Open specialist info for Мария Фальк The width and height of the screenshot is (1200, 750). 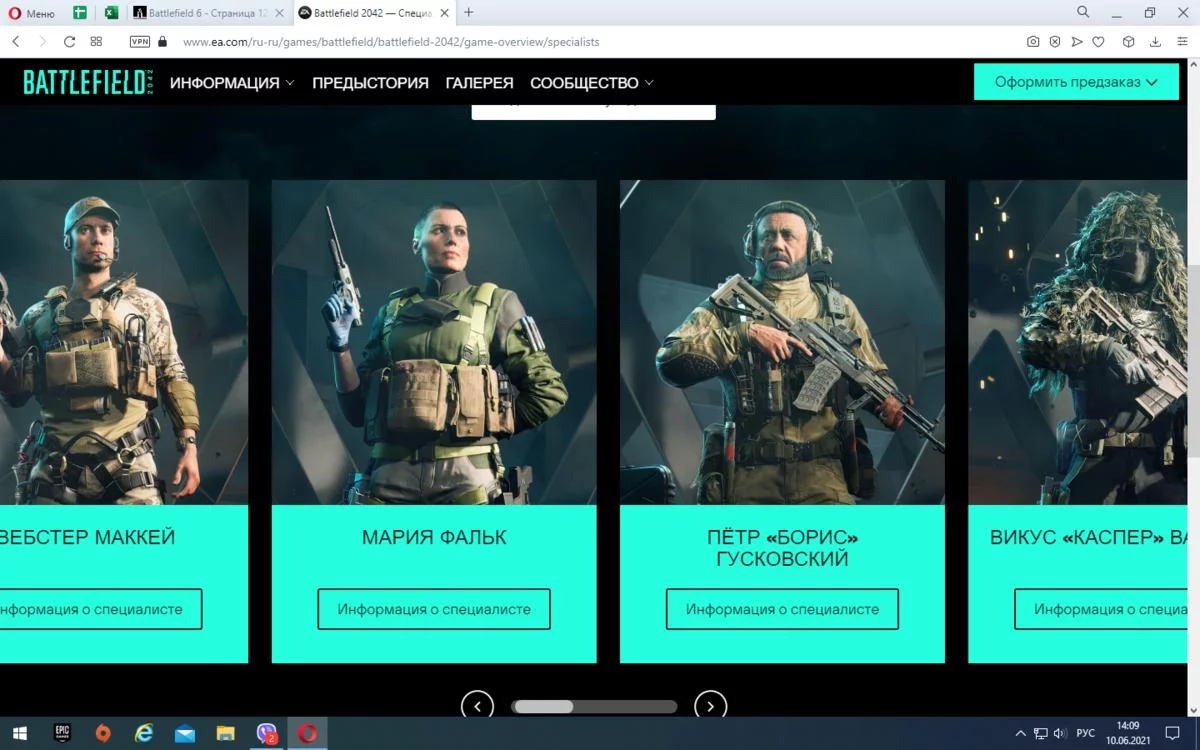tap(434, 609)
